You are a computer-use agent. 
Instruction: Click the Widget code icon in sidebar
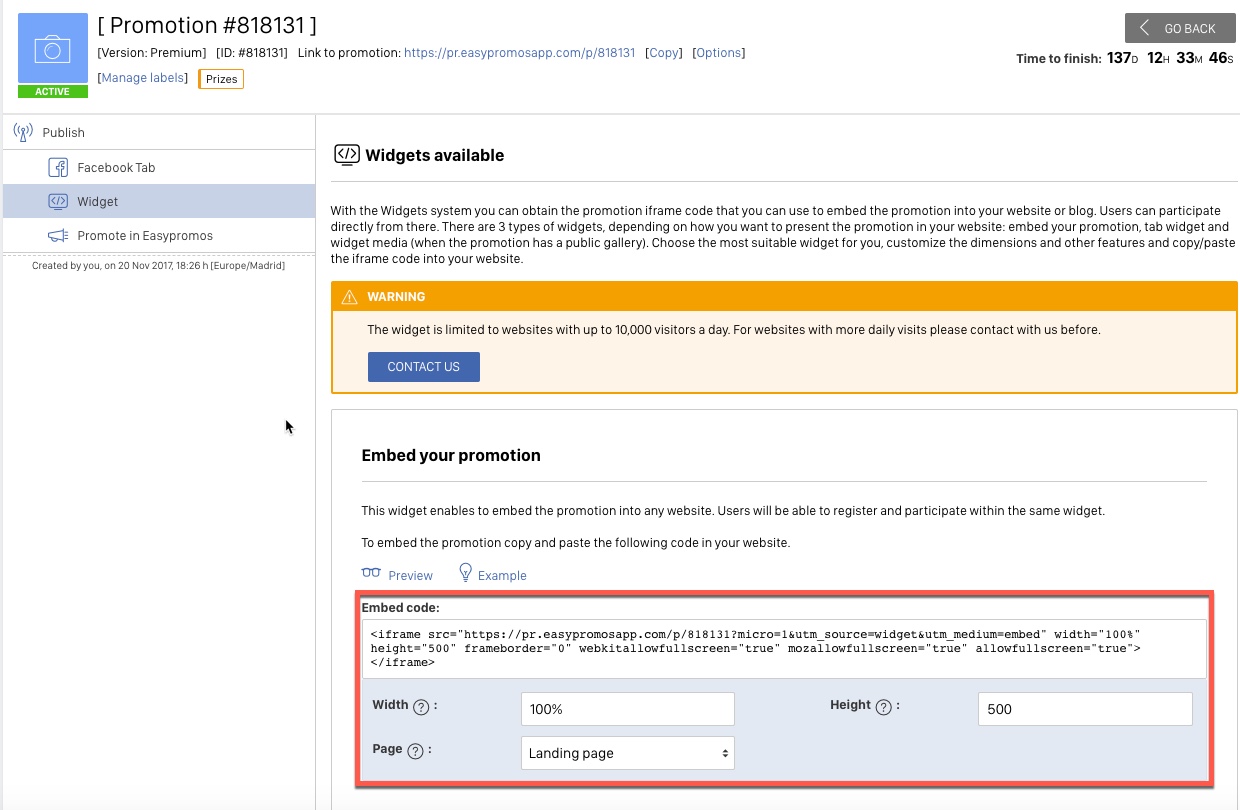58,201
